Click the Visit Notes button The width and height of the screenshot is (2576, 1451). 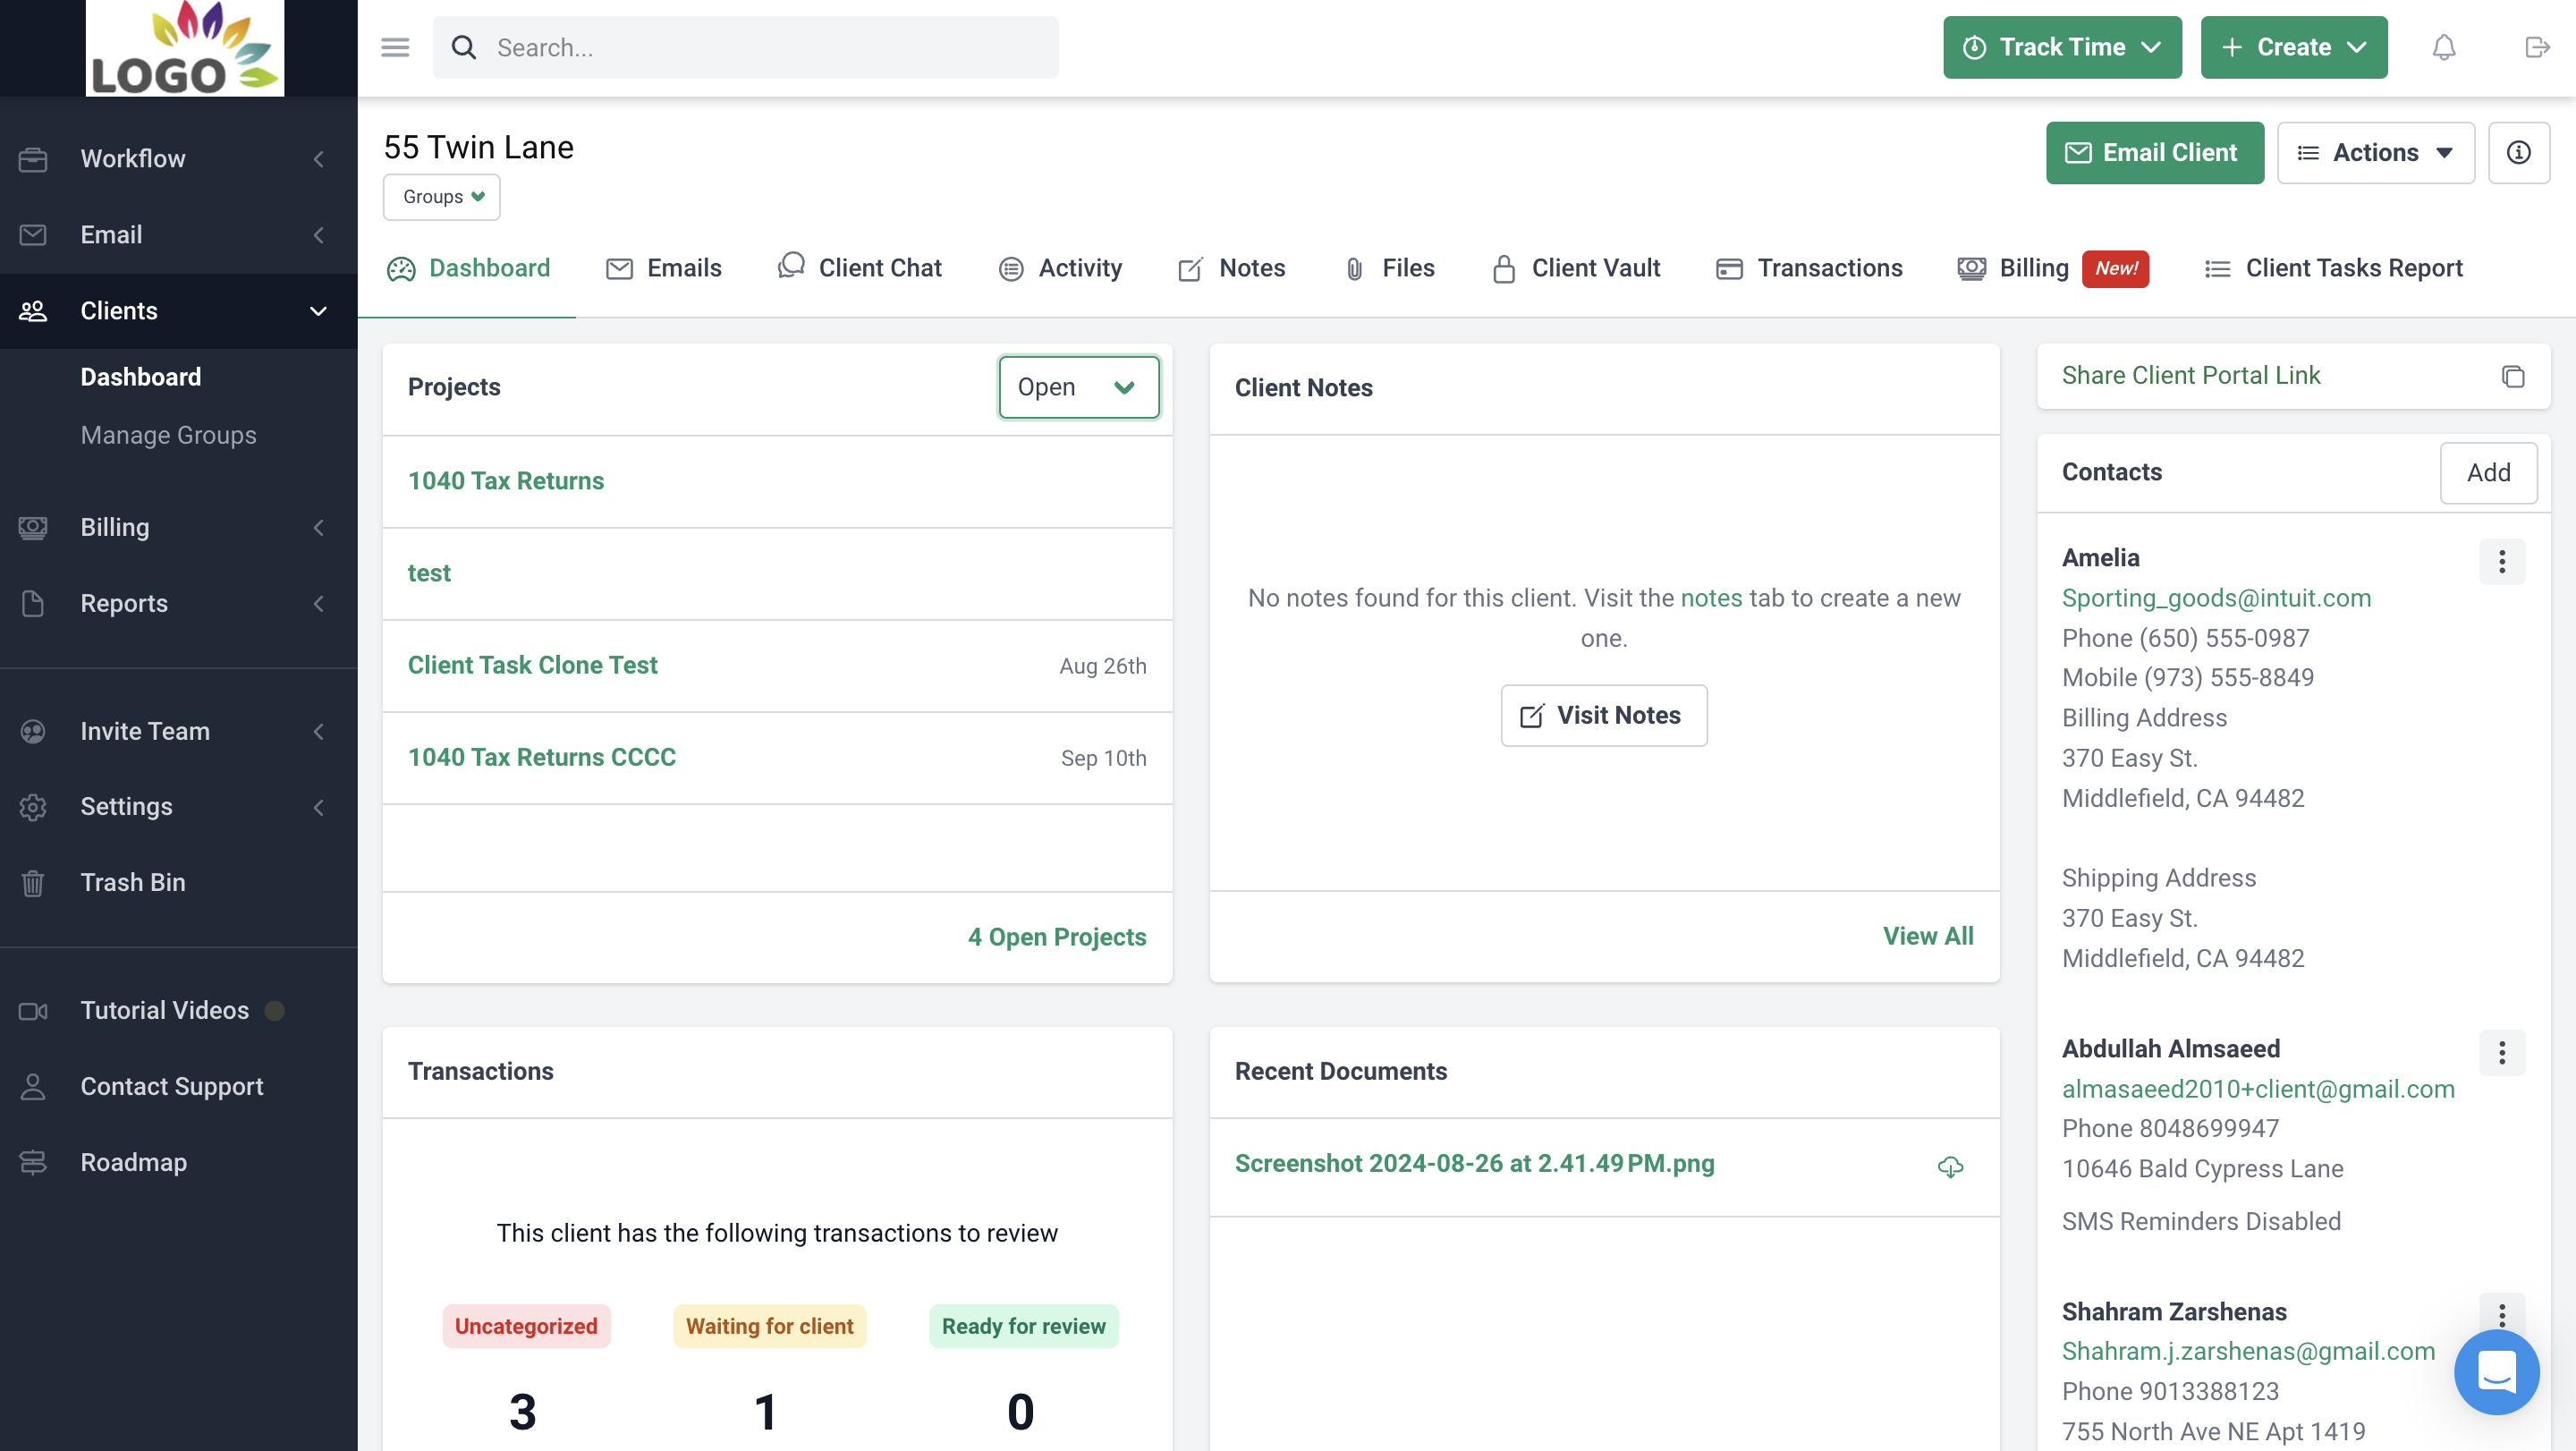click(1603, 715)
